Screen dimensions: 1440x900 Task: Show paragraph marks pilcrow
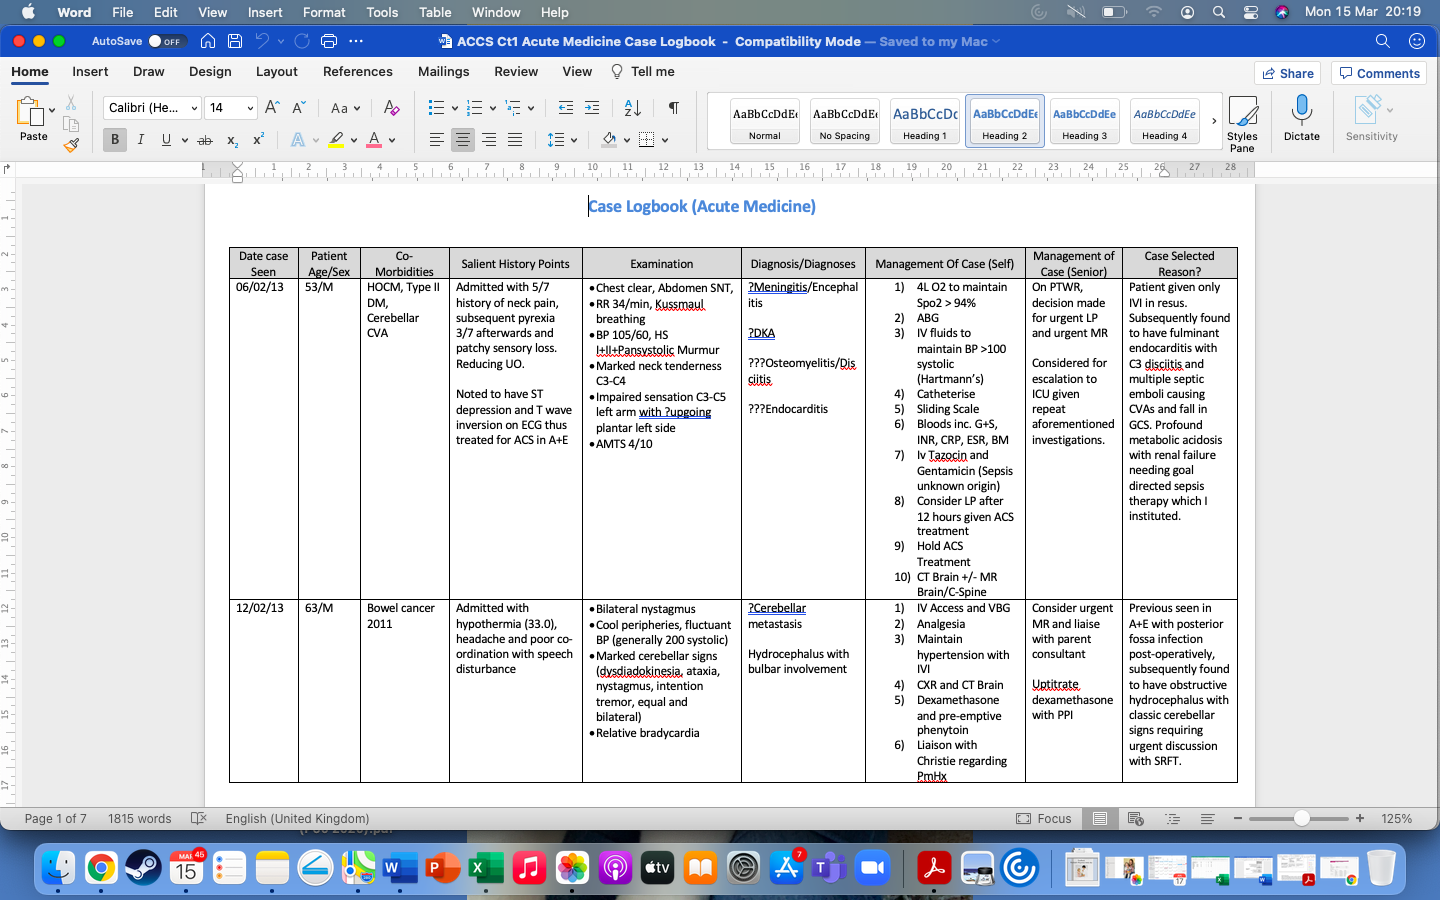(673, 108)
